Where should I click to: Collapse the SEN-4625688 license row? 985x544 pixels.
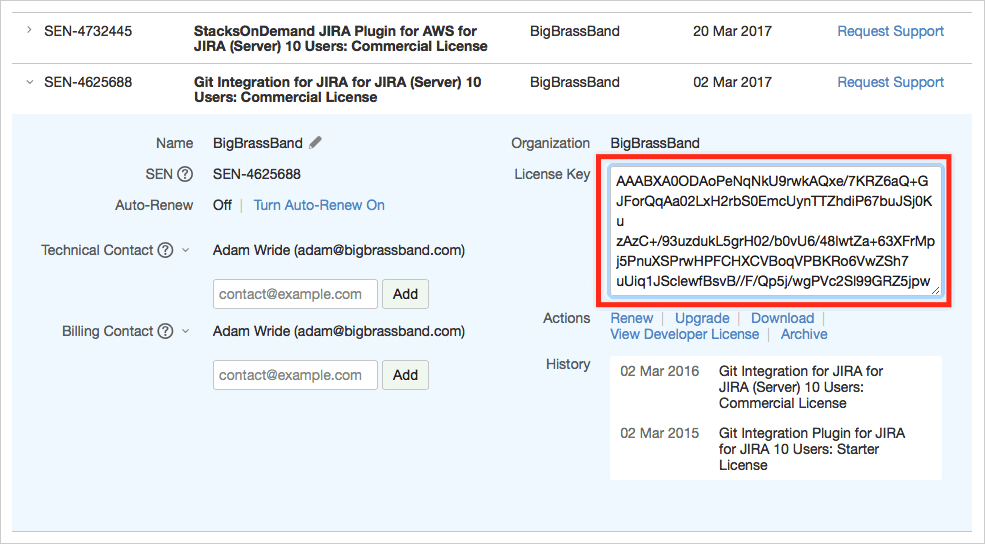pyautogui.click(x=29, y=82)
